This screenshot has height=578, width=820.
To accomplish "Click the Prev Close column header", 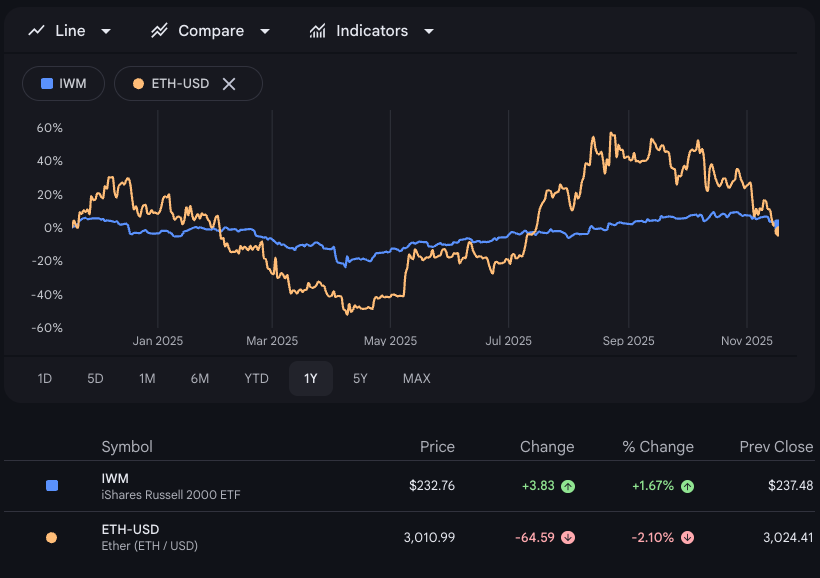I will pos(776,447).
